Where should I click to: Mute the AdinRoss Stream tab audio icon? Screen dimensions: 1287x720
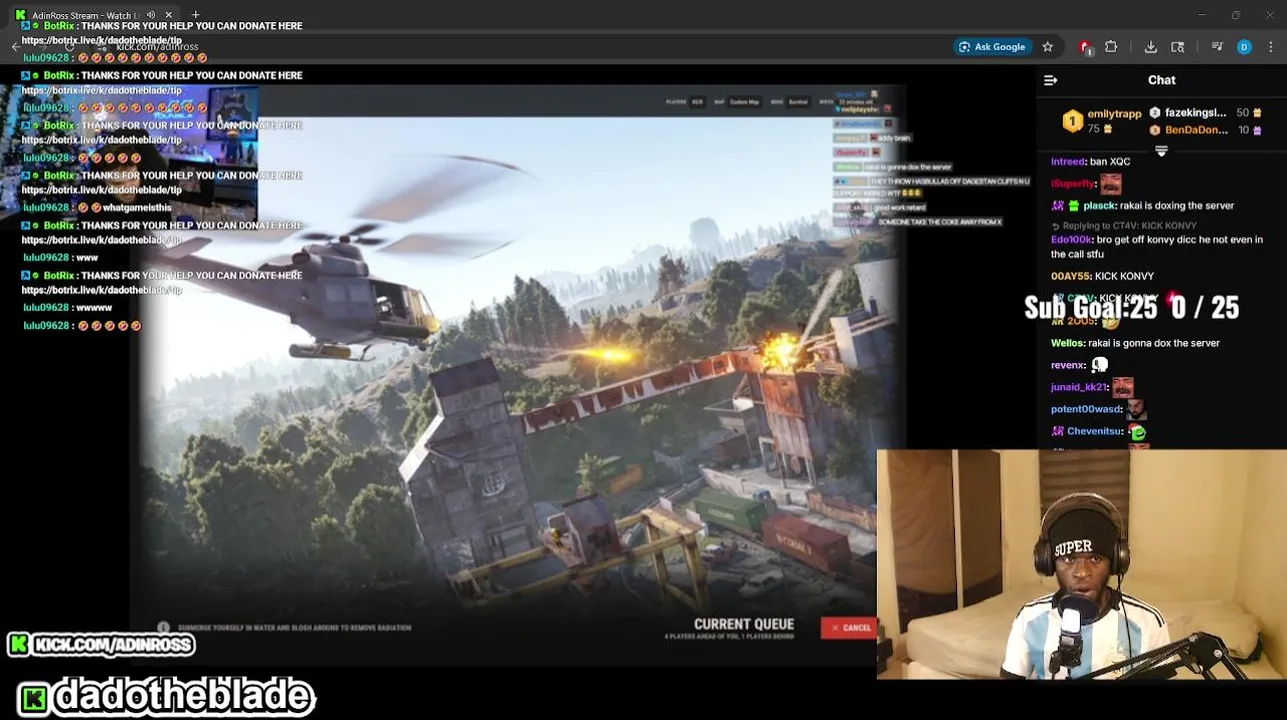click(151, 15)
